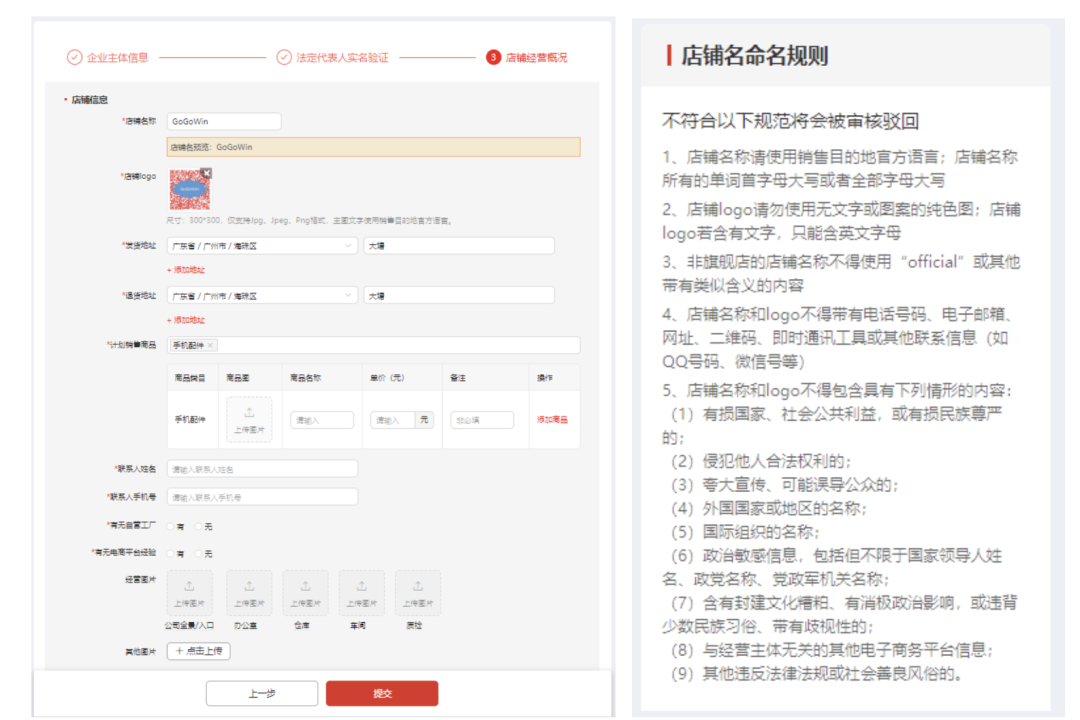This screenshot has height=720, width=1080.
Task: Upload a photo for 公司全景/入口
Action: pyautogui.click(x=188, y=593)
